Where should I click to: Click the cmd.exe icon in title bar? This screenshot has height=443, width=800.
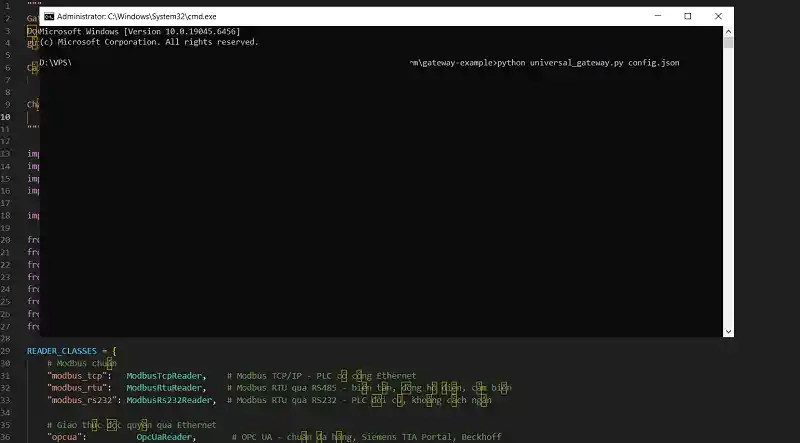pyautogui.click(x=49, y=16)
